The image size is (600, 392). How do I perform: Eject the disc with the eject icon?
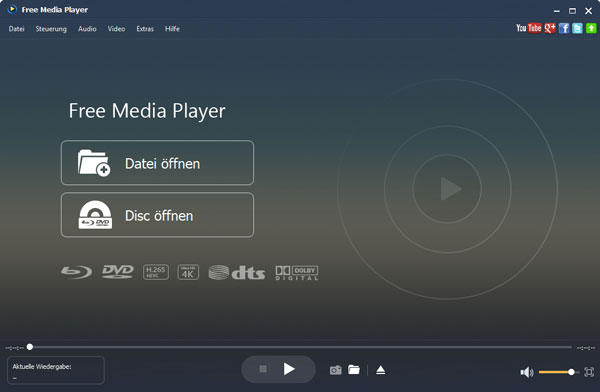(x=380, y=370)
